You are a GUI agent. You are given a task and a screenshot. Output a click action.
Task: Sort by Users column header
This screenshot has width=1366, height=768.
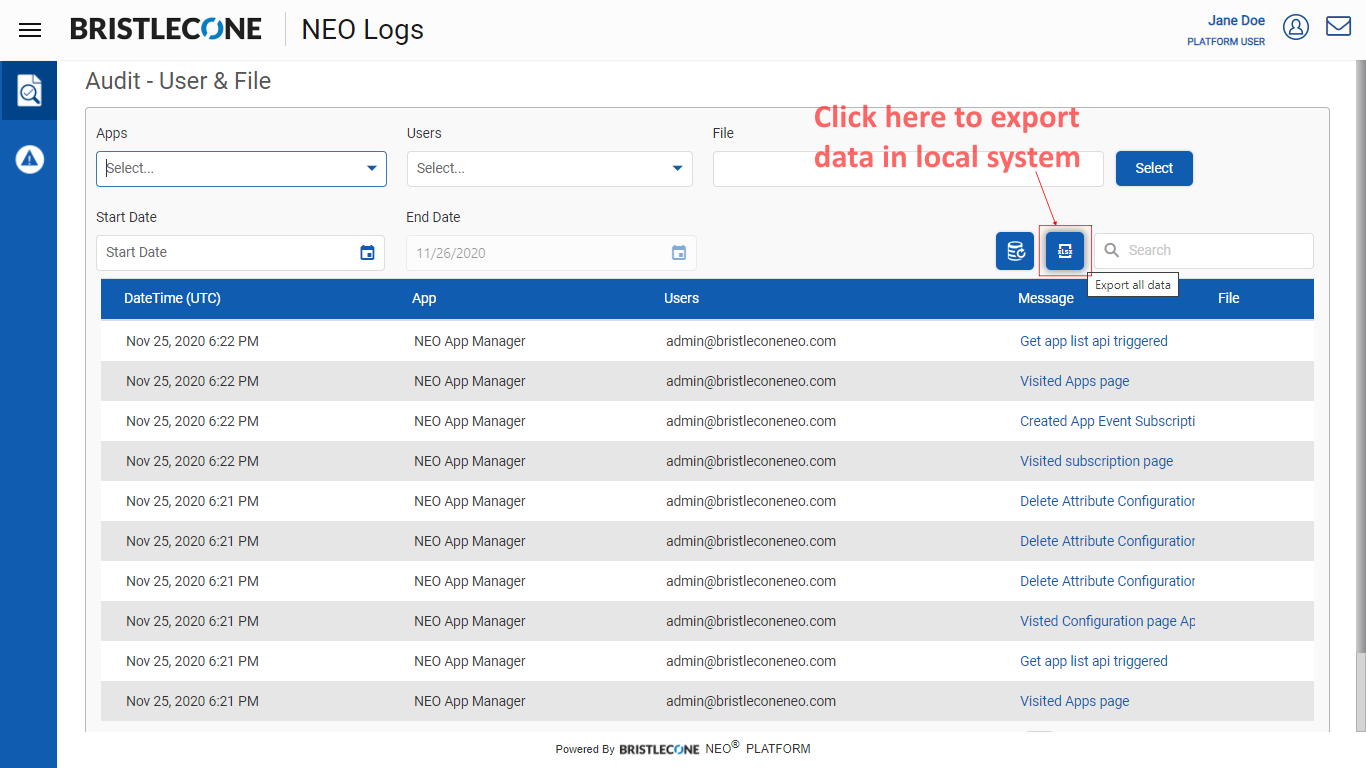(x=681, y=298)
